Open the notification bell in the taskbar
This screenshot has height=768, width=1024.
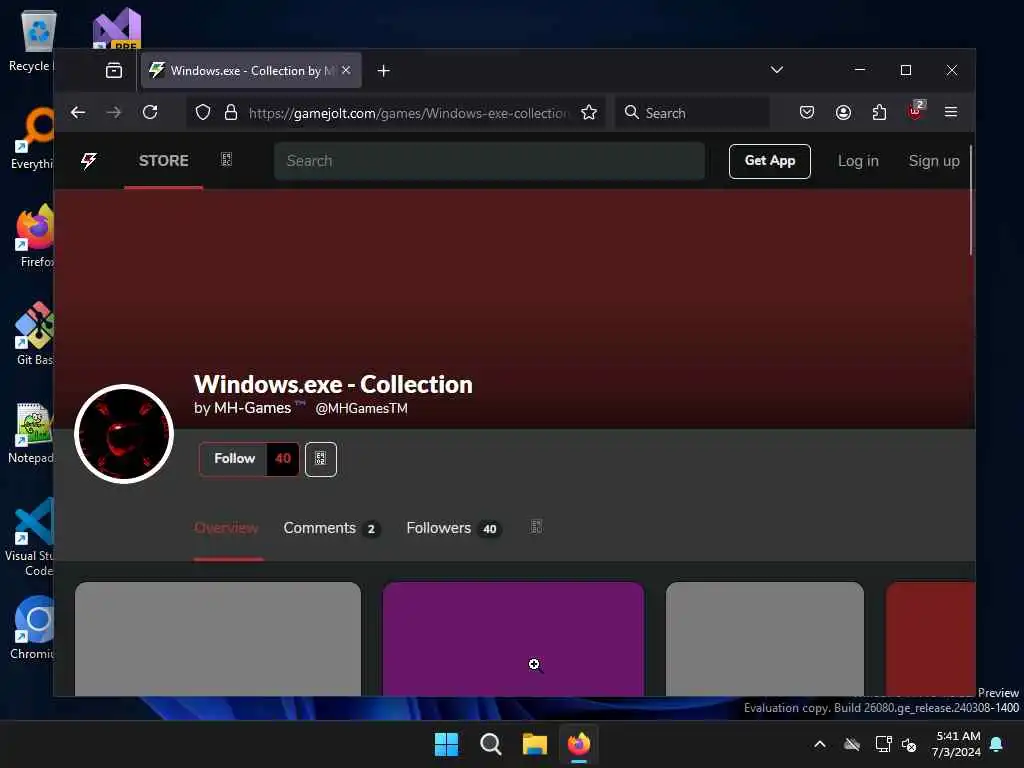pos(997,744)
